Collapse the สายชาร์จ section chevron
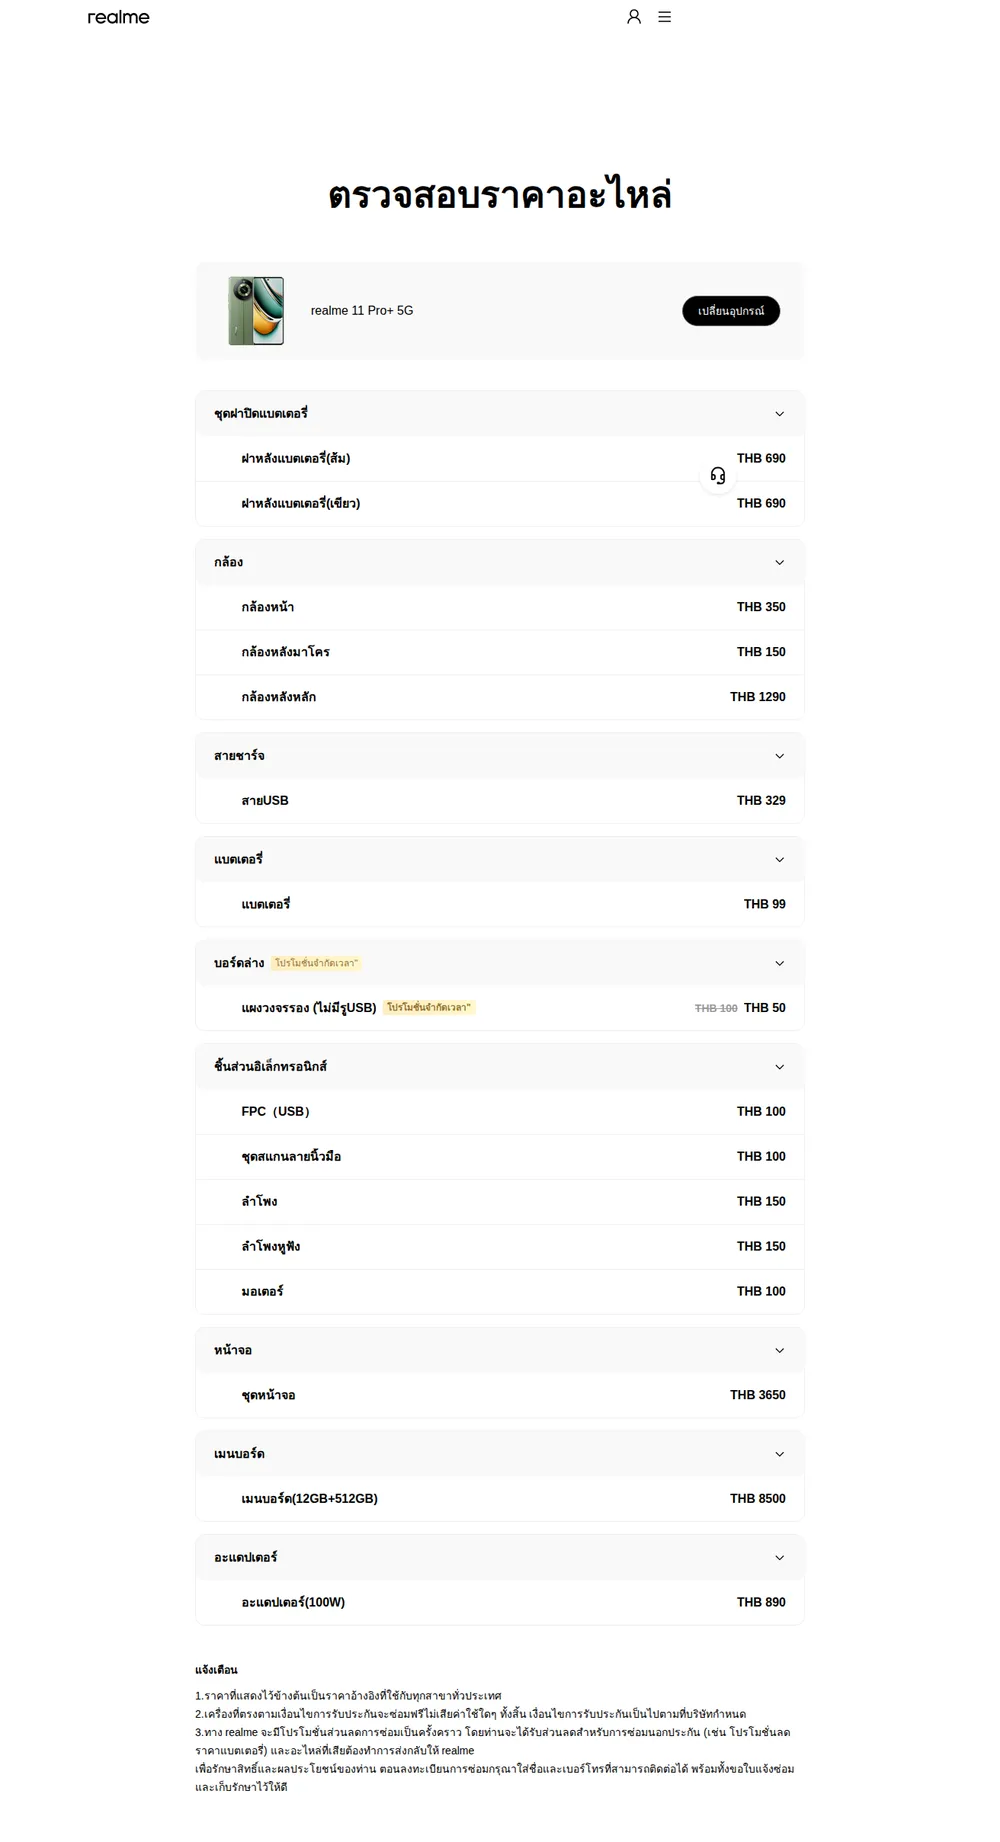Viewport: 1000px width, 1842px height. click(x=780, y=756)
